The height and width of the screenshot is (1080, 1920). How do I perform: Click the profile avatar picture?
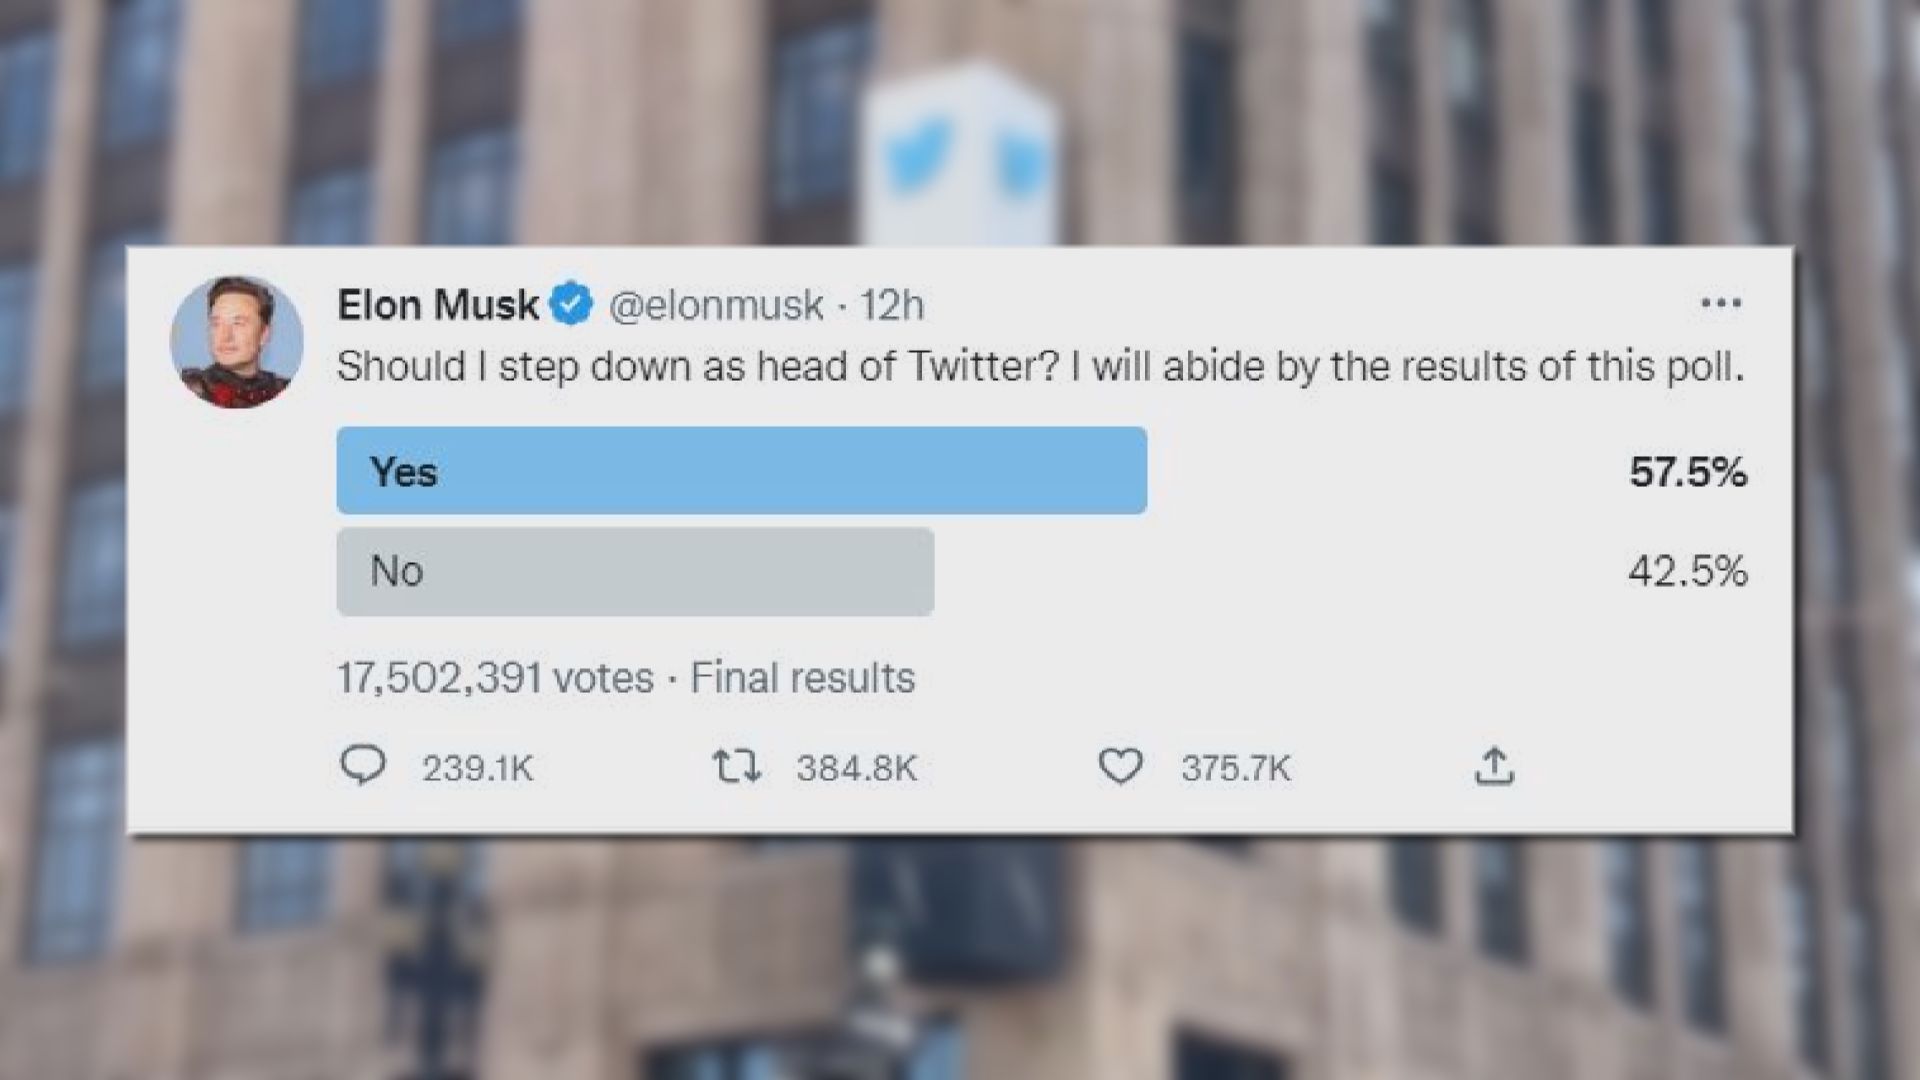click(237, 342)
